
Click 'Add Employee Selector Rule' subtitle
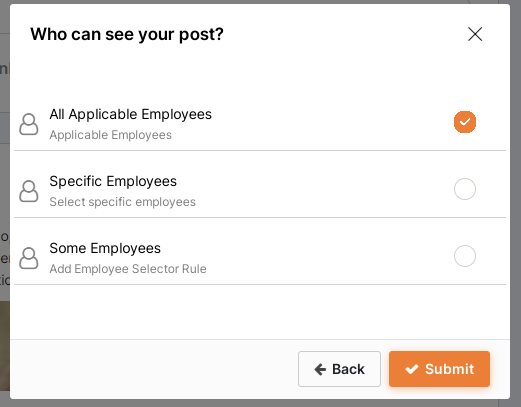[x=128, y=269]
